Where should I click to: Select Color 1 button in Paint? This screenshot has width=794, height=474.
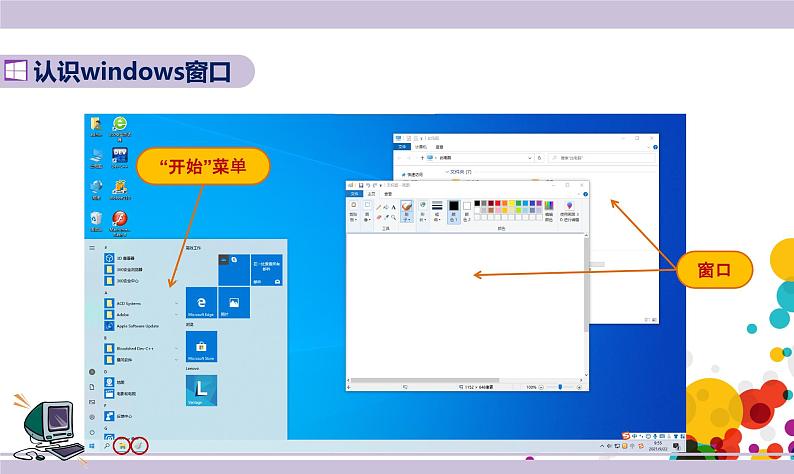coord(454,211)
